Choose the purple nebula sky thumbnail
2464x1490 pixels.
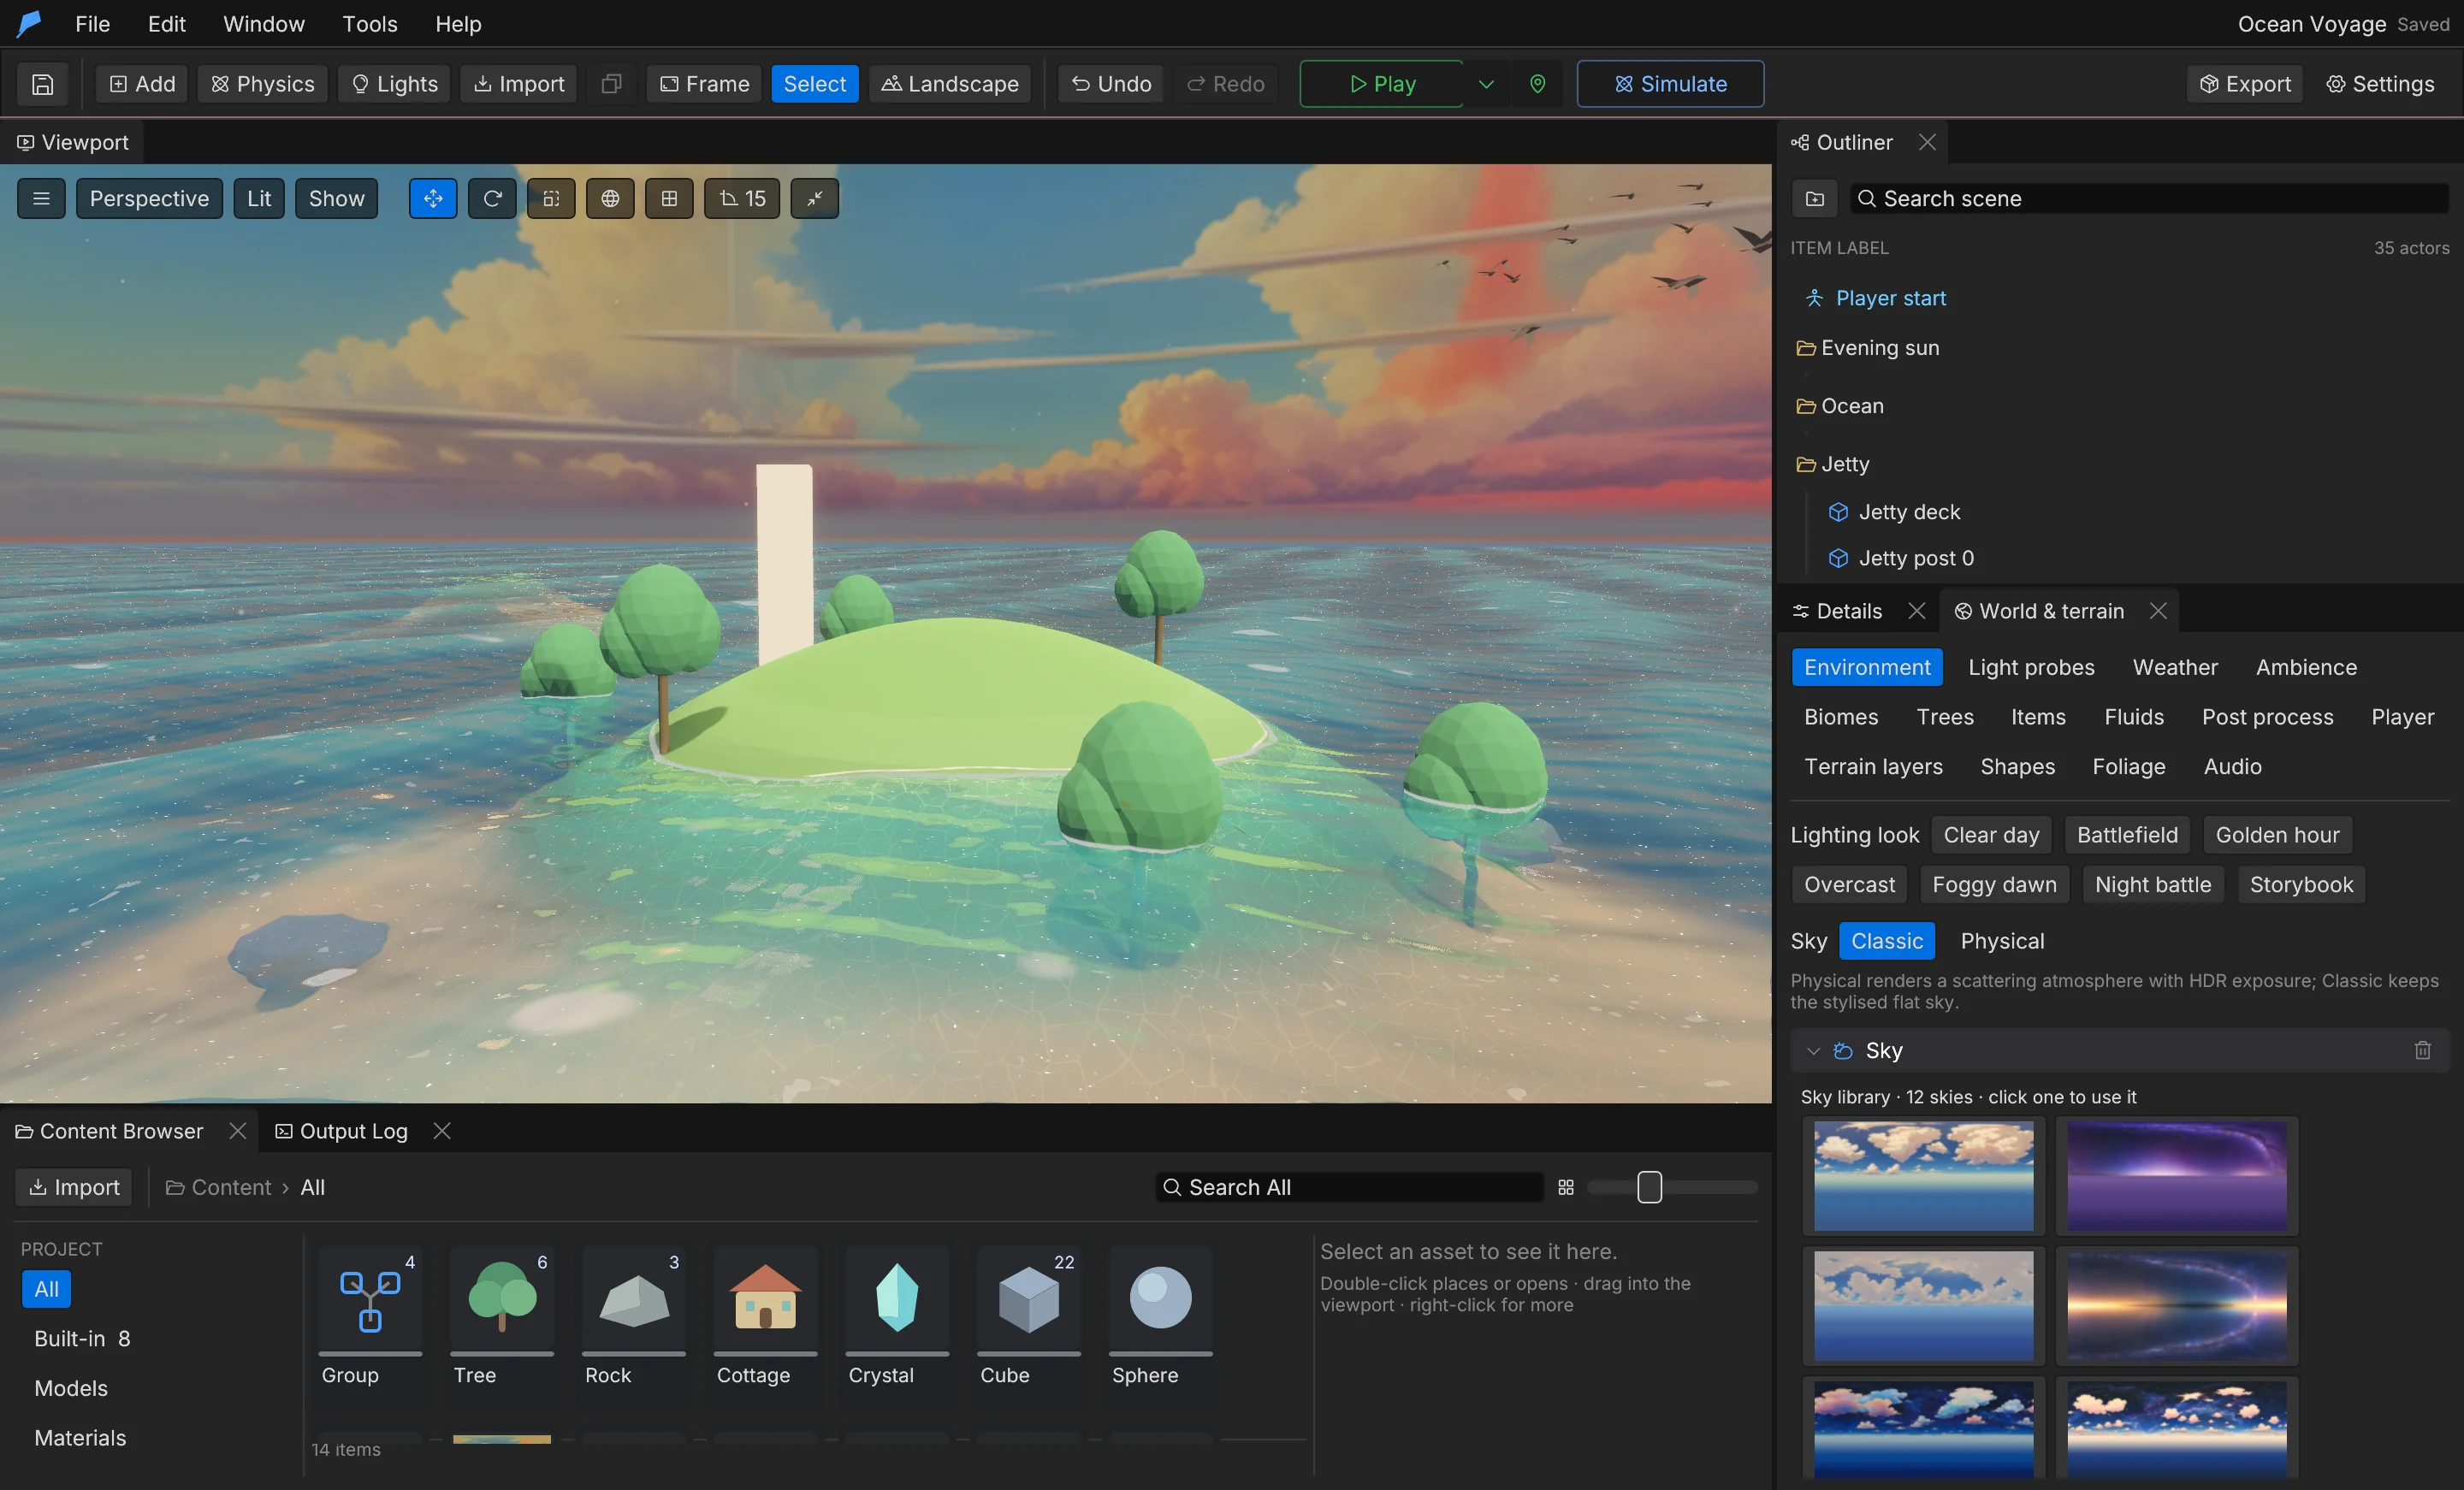pyautogui.click(x=2177, y=1176)
